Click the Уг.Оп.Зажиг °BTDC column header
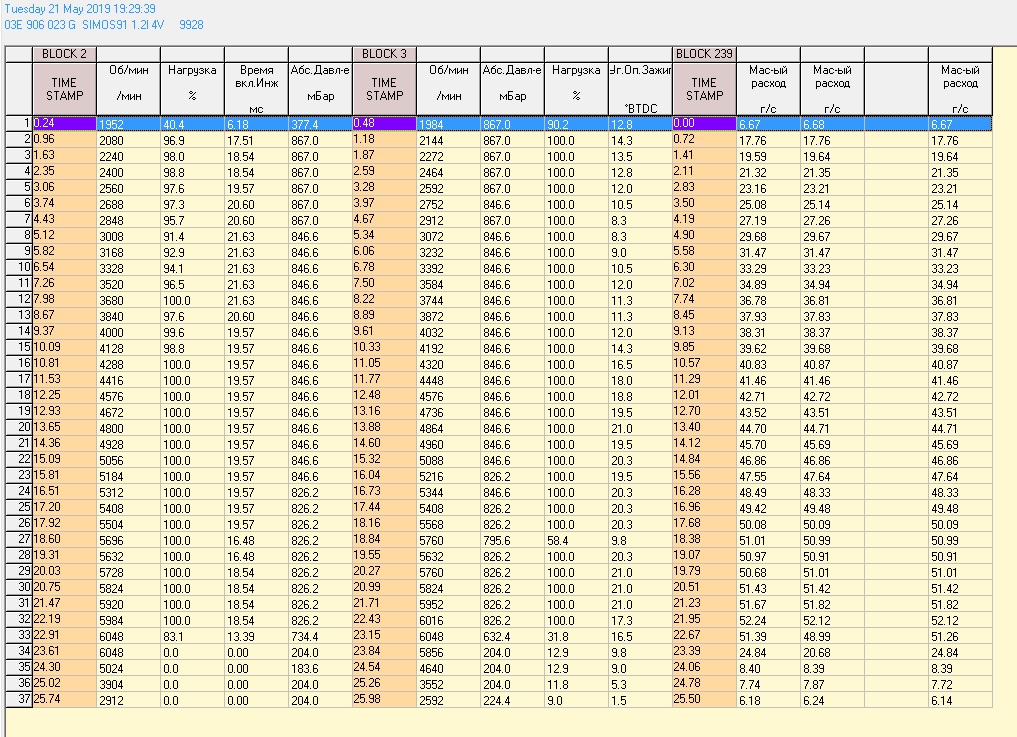 640,89
